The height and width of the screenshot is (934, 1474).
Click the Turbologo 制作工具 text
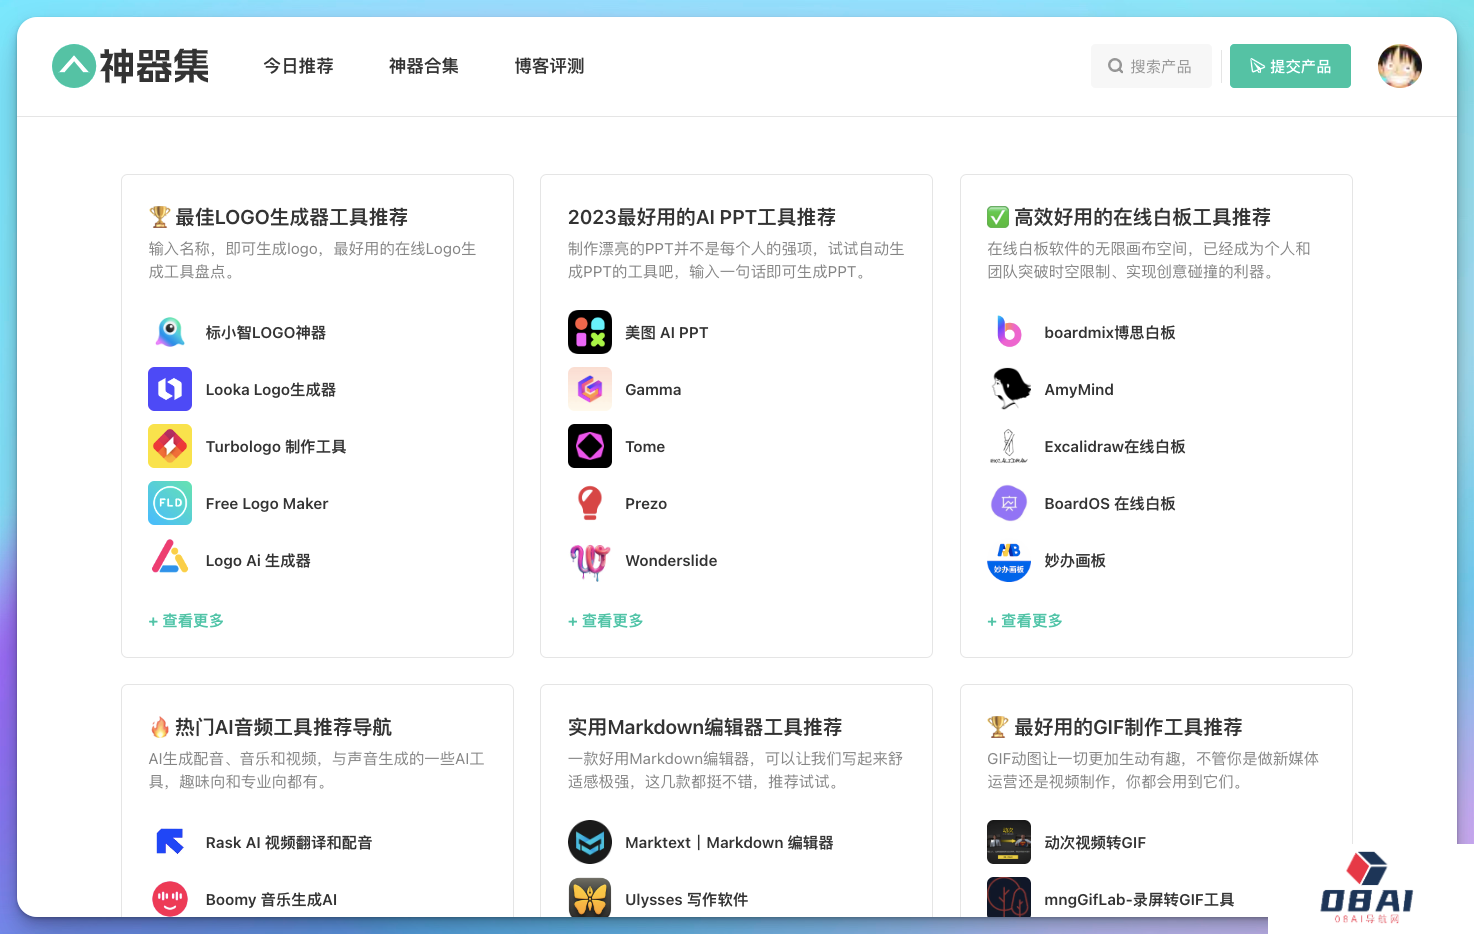(276, 446)
